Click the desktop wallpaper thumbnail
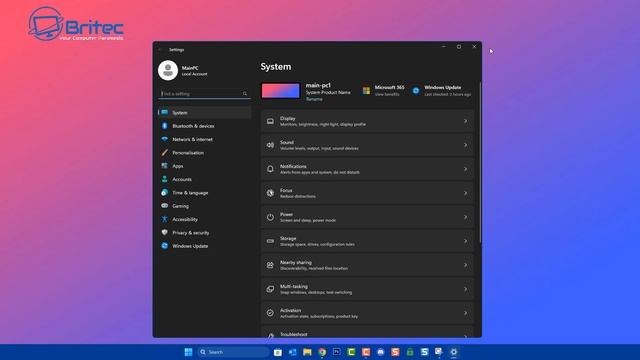Screen dimensions: 640x360 [280, 91]
